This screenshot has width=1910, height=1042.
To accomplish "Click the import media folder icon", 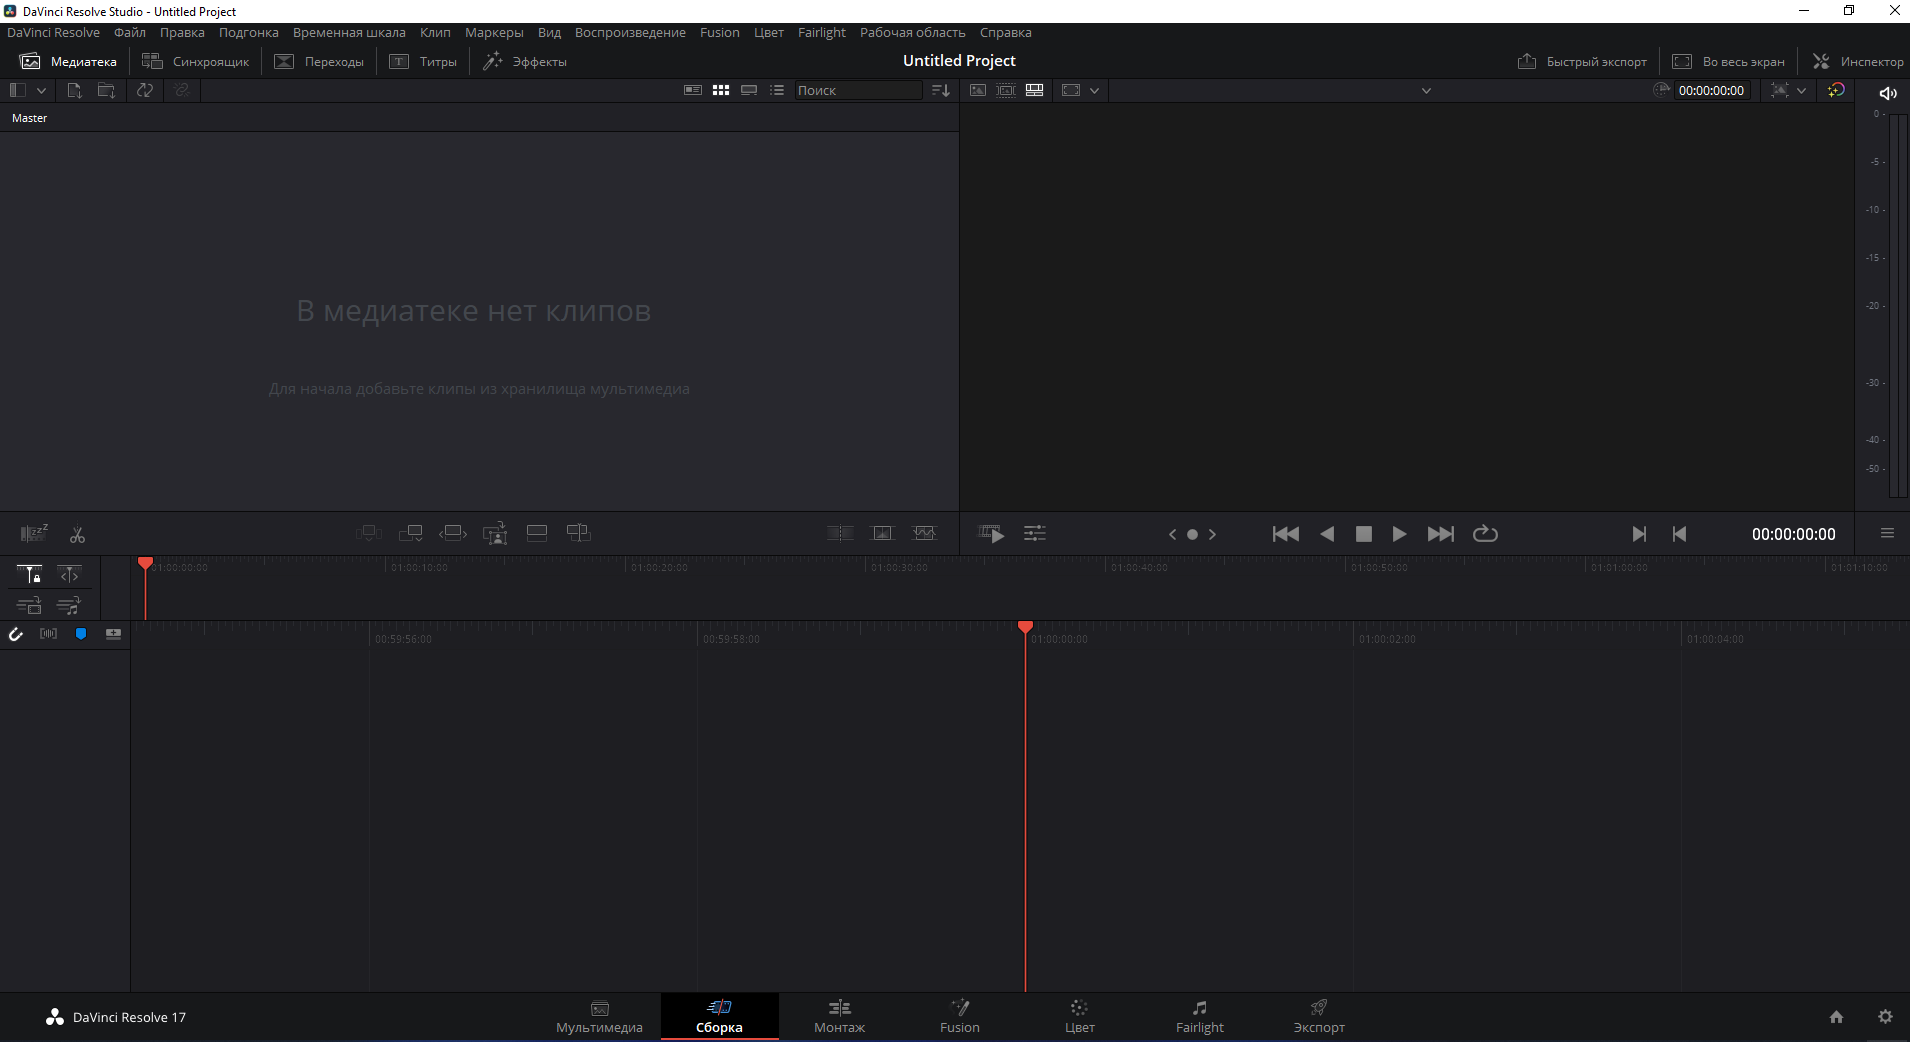I will coord(106,90).
